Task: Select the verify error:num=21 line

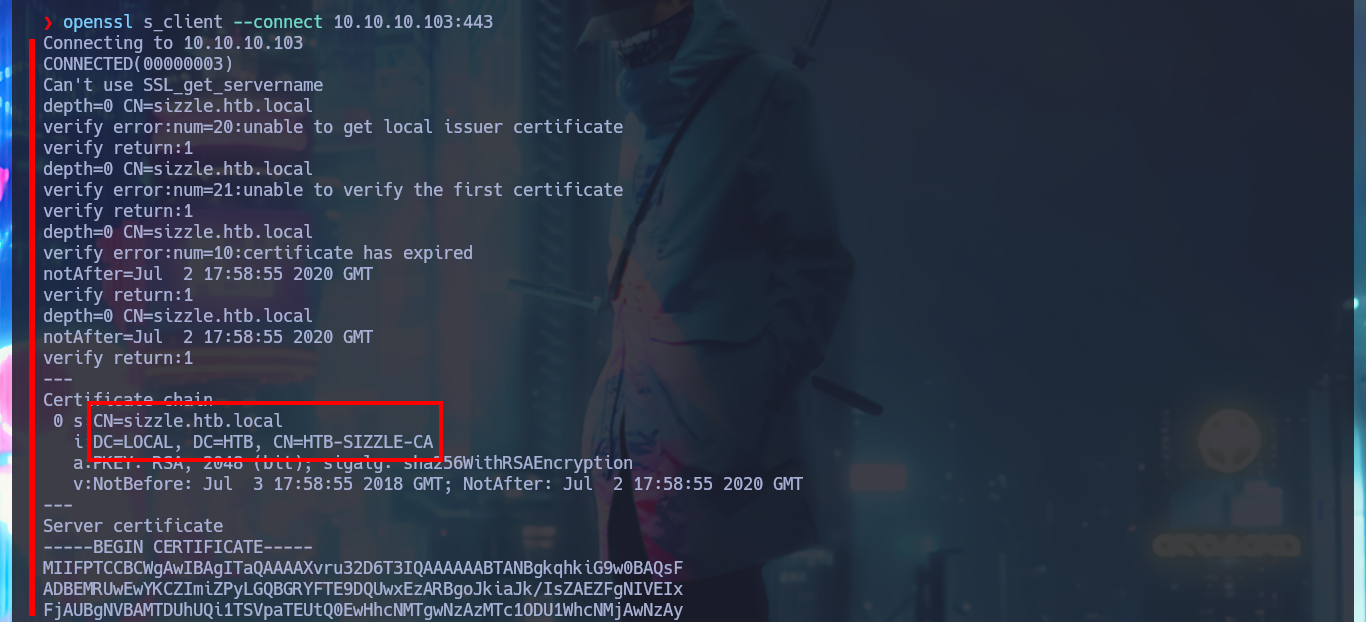Action: click(x=333, y=190)
